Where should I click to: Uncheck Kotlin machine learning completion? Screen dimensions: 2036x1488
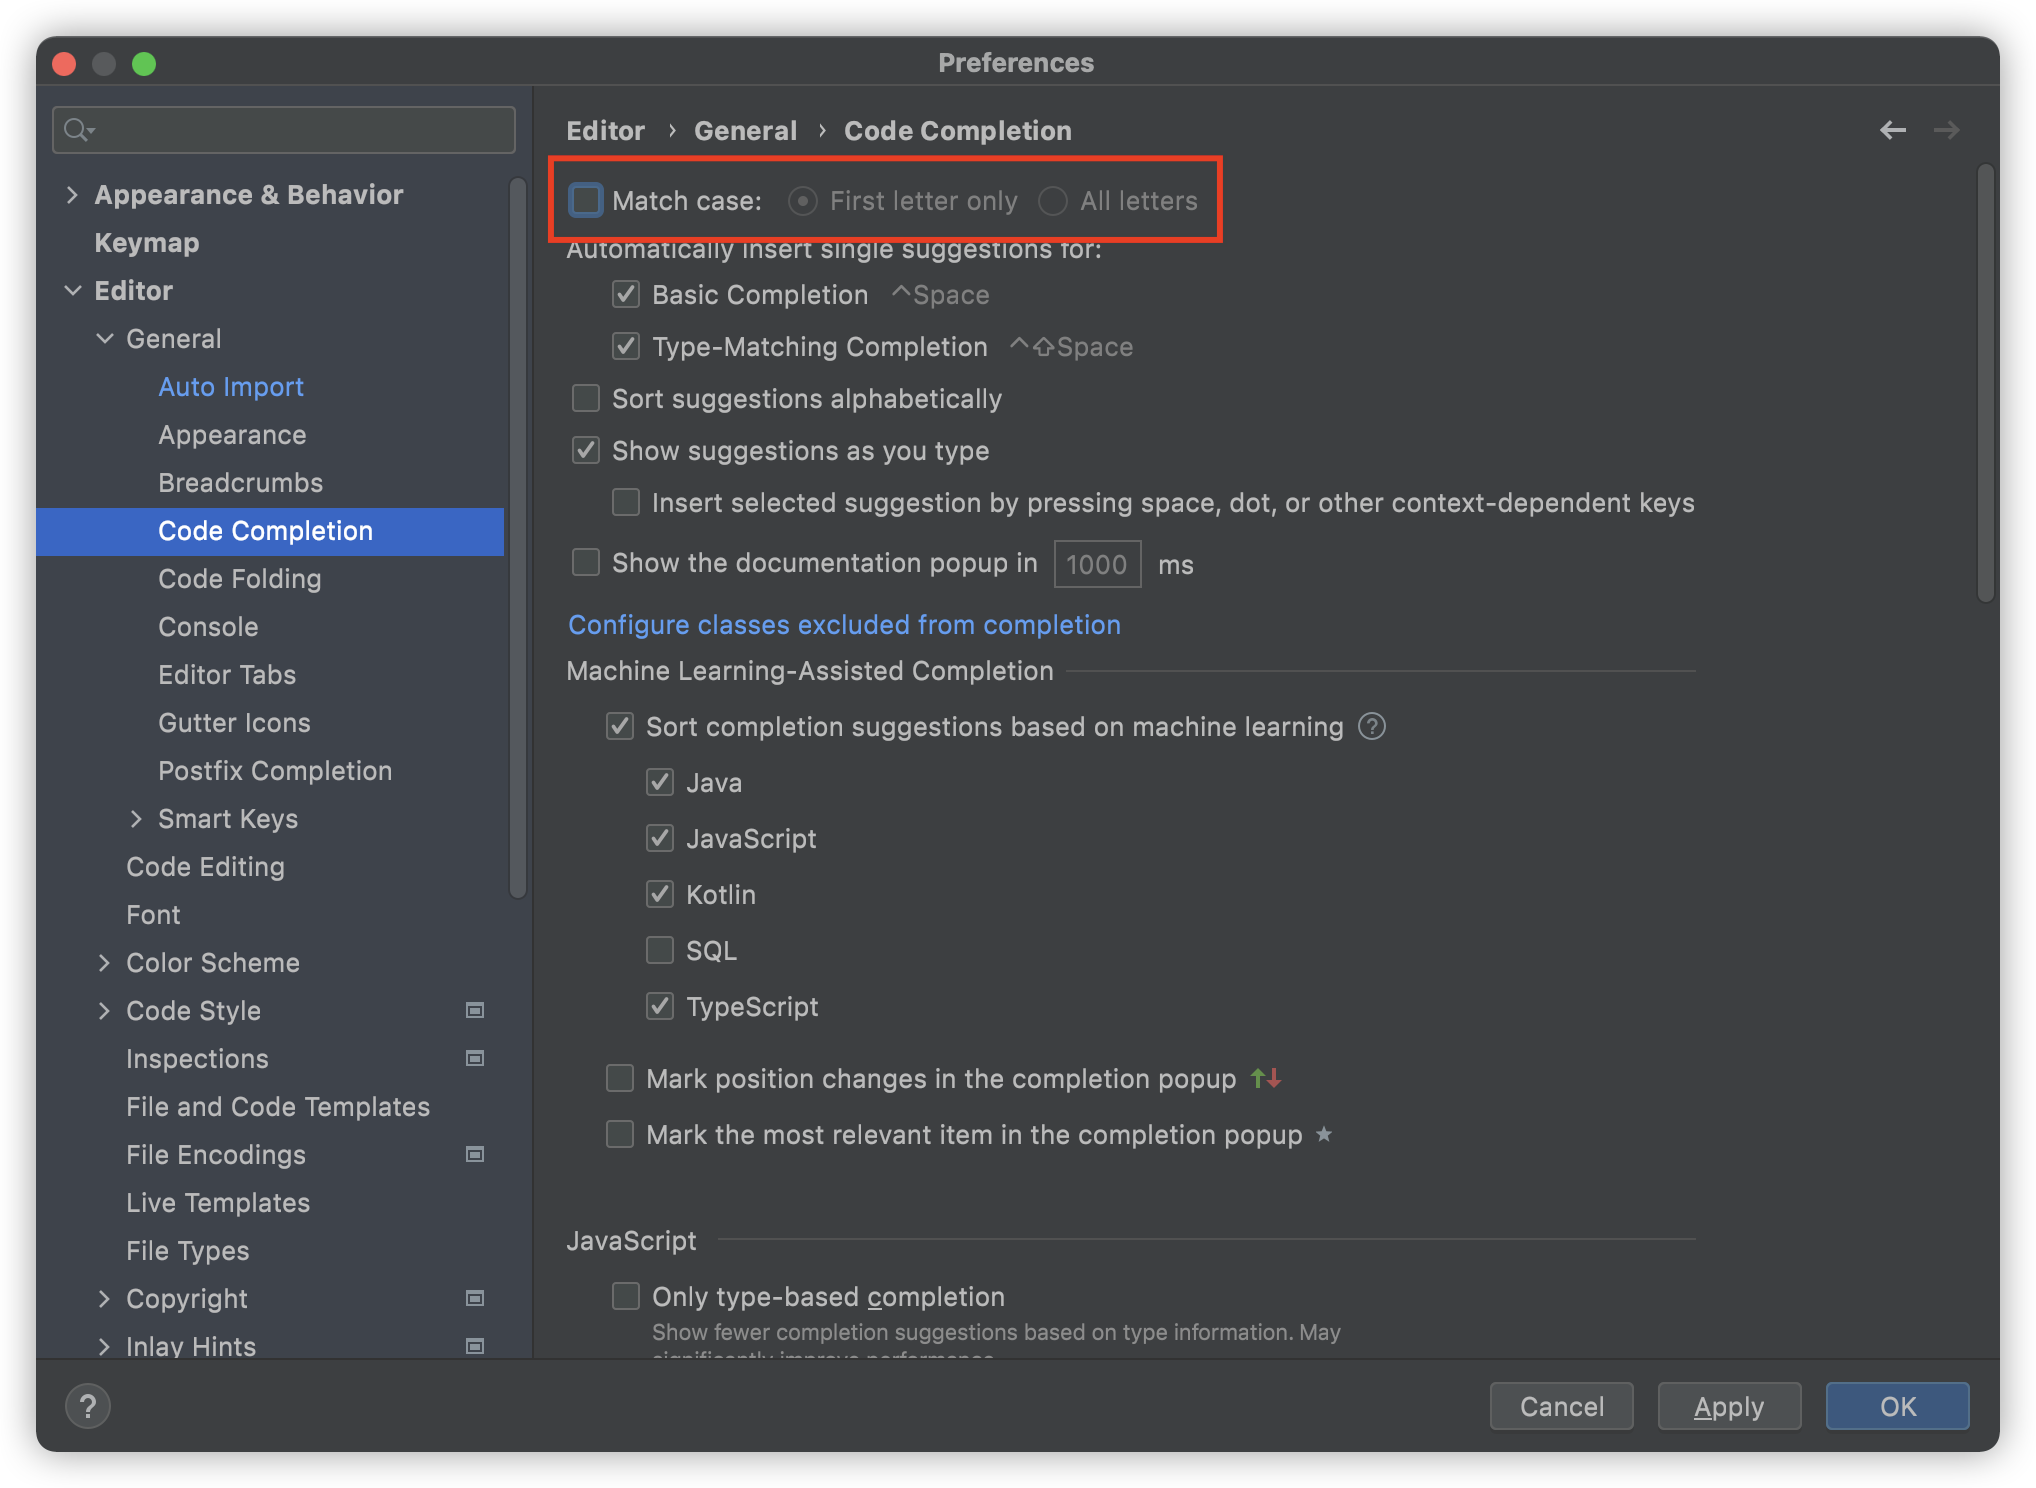[660, 894]
